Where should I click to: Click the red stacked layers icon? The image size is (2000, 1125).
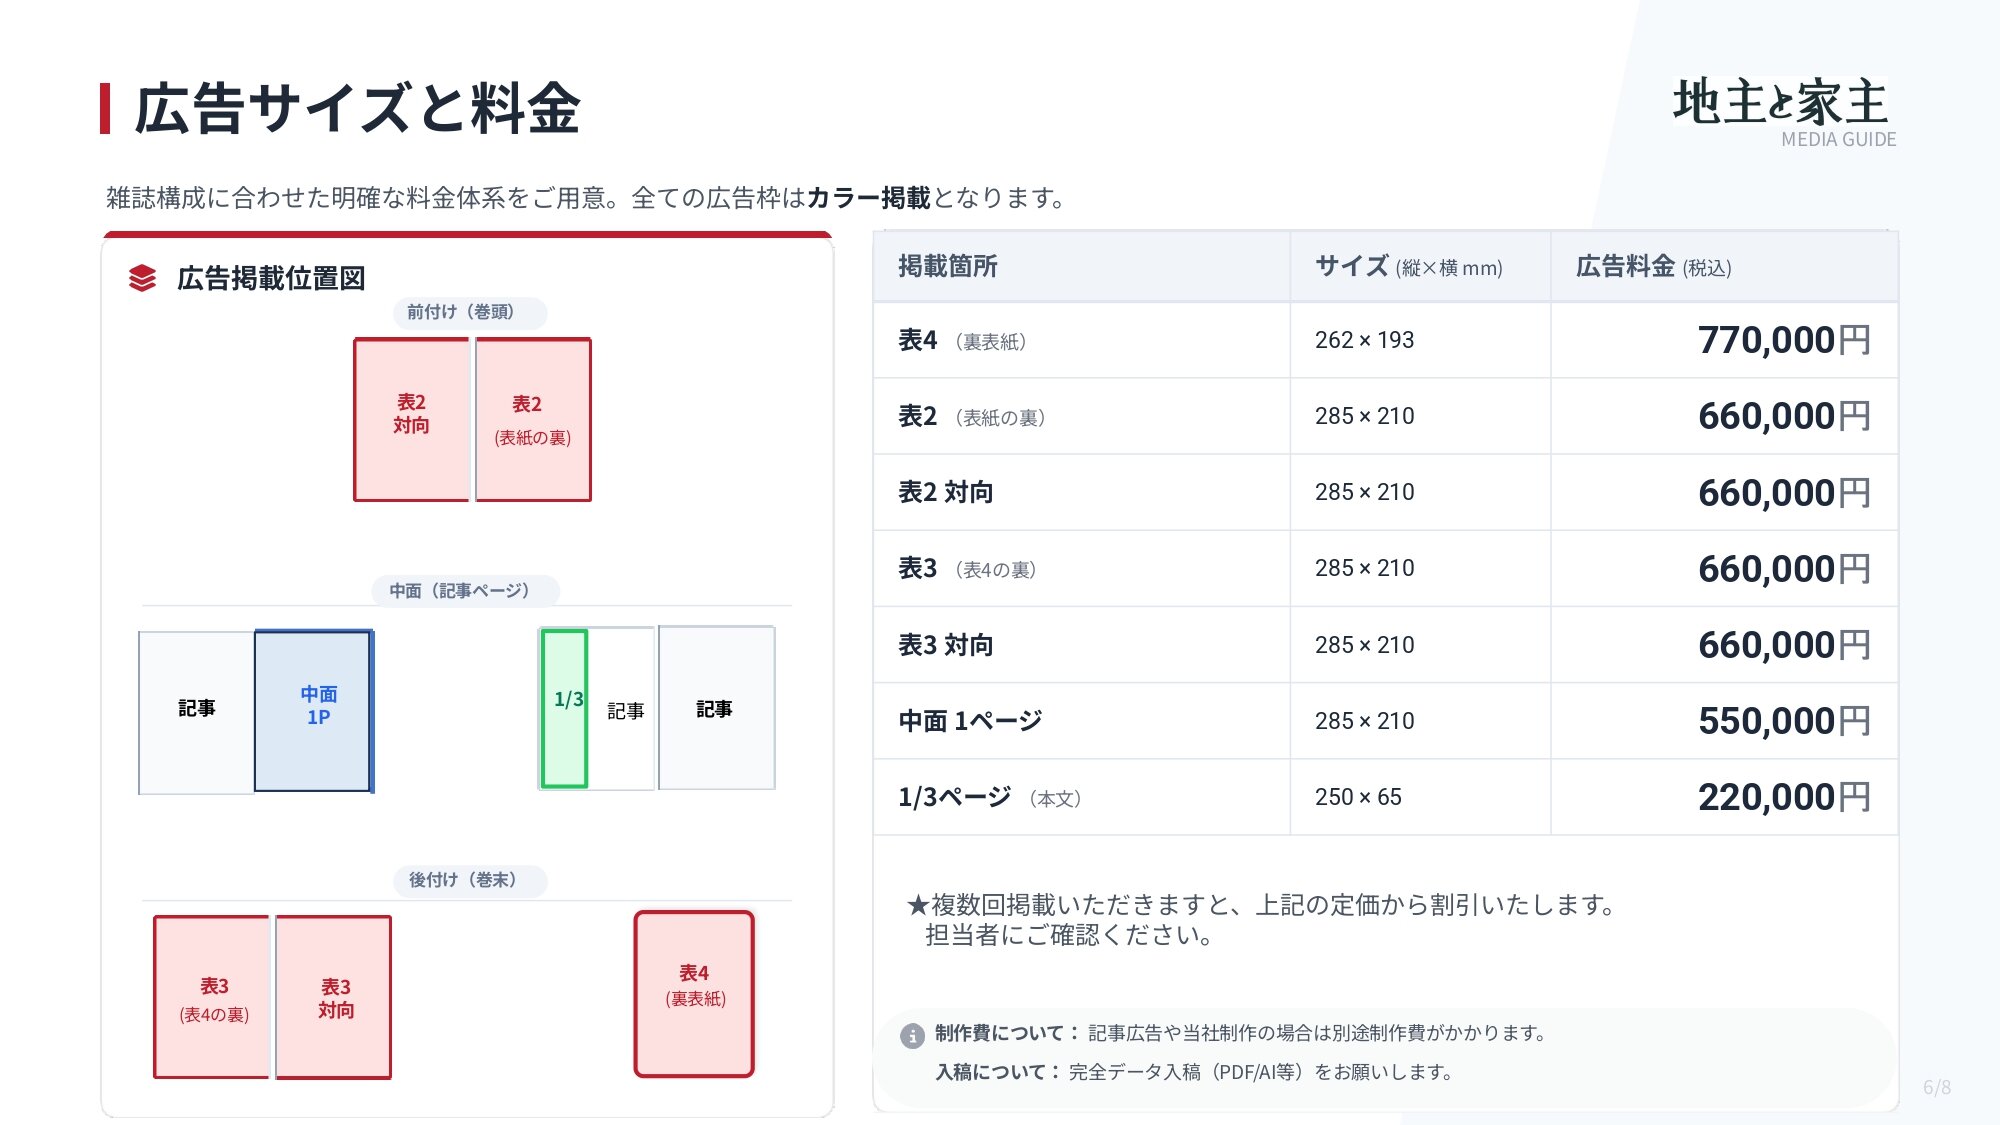(x=142, y=278)
